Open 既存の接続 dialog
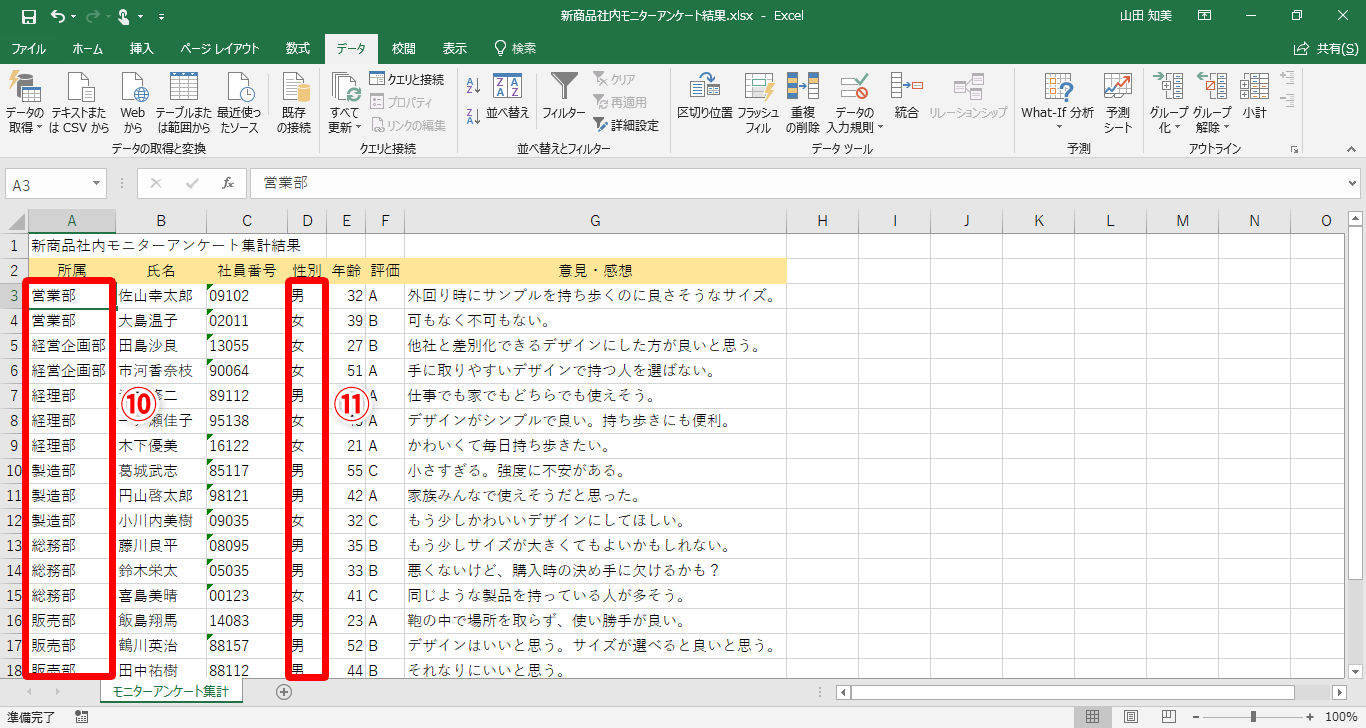1366x728 pixels. click(293, 103)
